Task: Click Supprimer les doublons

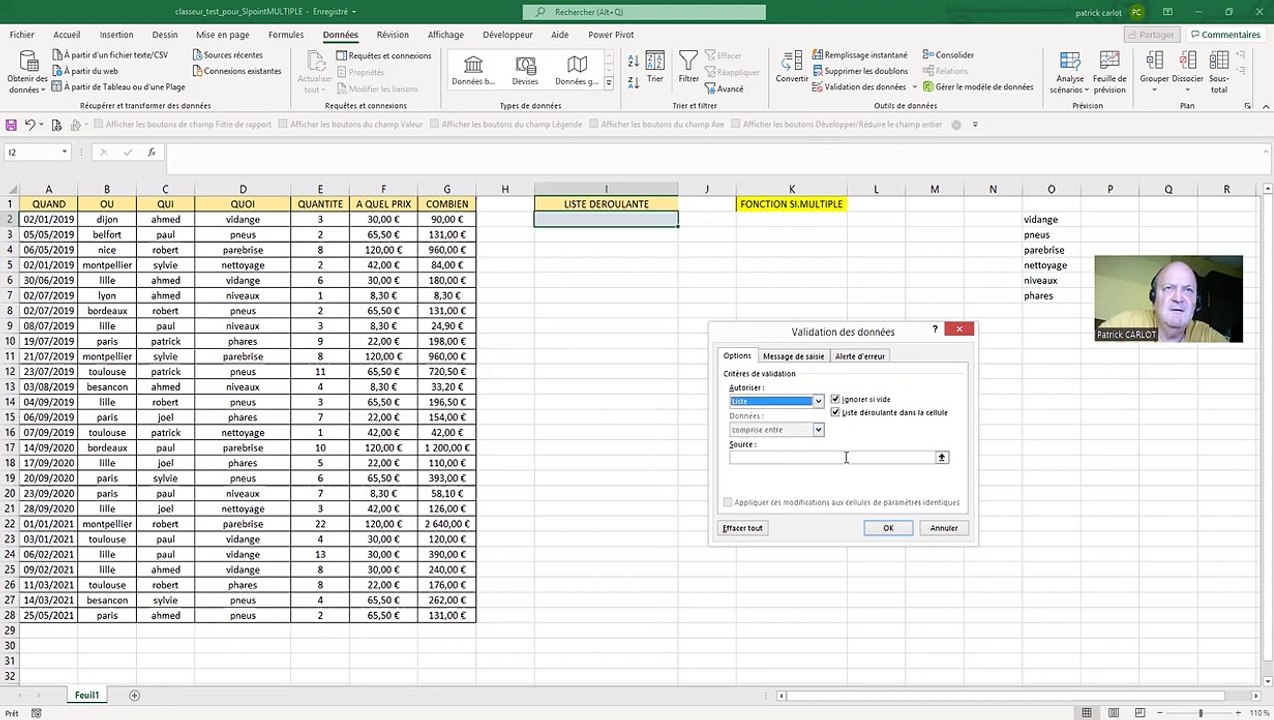Action: 859,71
